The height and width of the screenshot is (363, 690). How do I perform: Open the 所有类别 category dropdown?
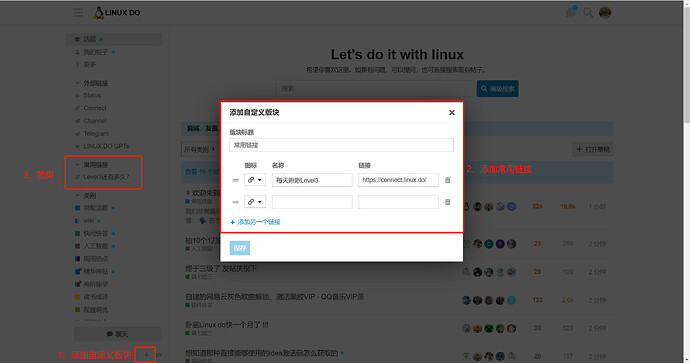(x=199, y=150)
